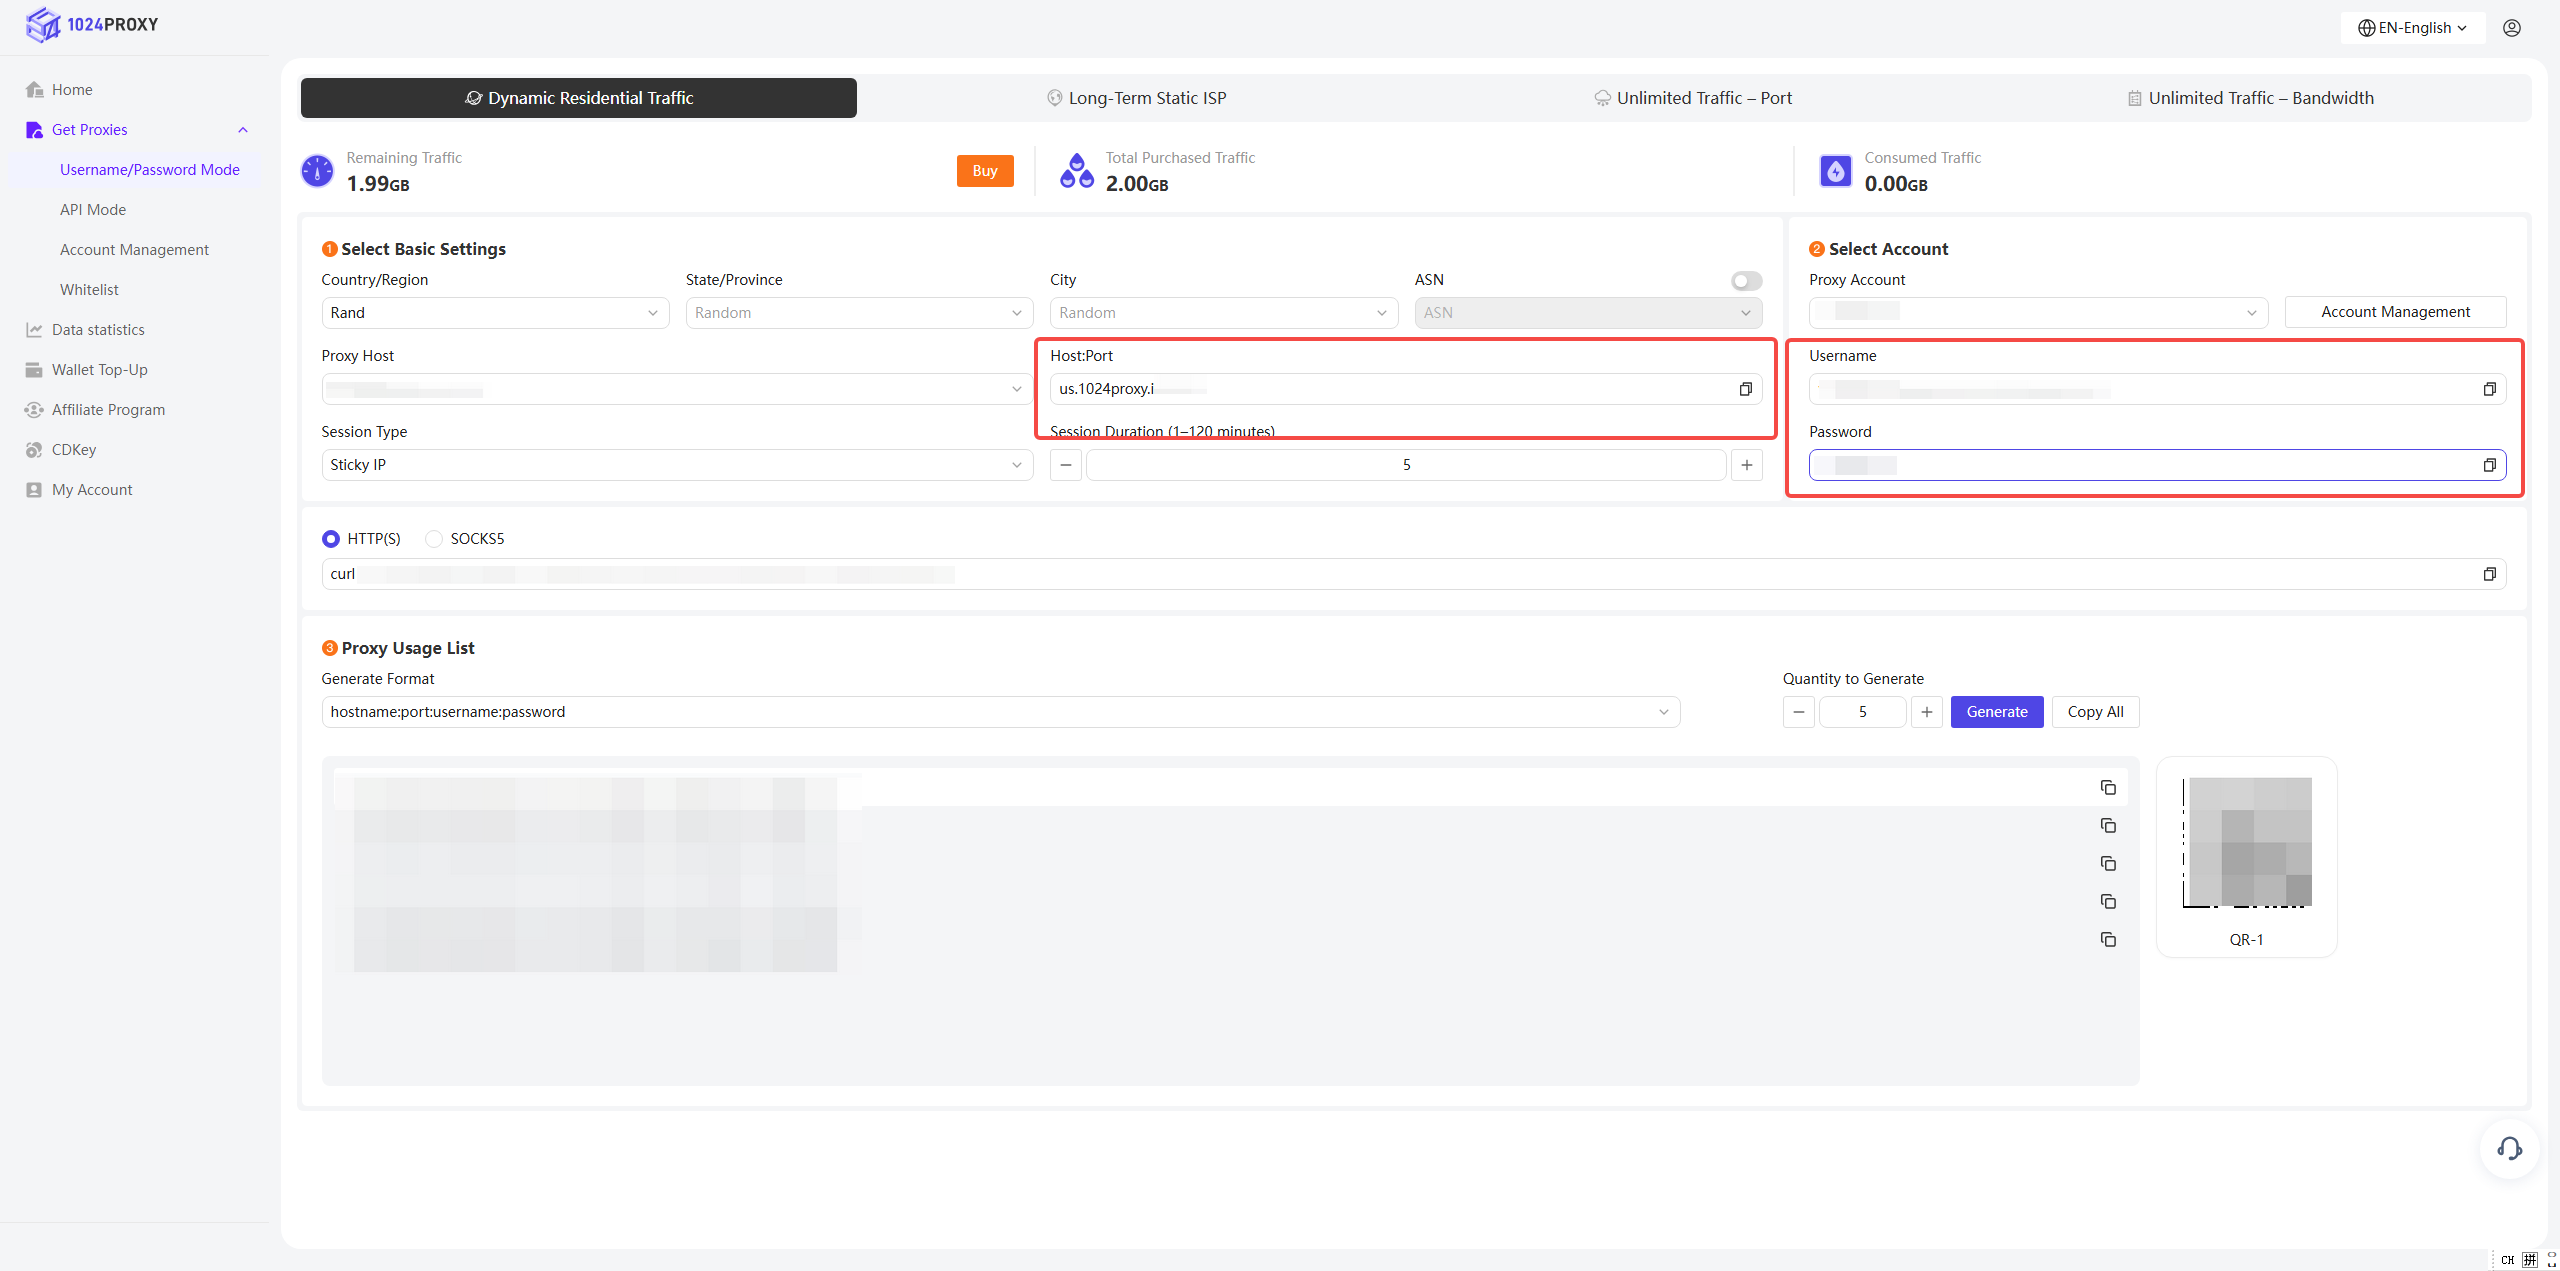Increase session duration with plus
The width and height of the screenshot is (2560, 1271).
click(1746, 465)
